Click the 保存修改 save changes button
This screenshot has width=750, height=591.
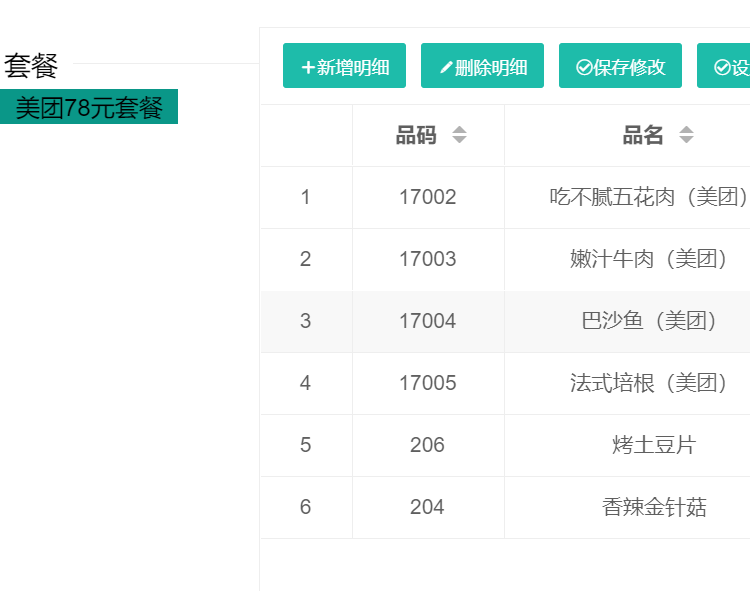point(620,66)
